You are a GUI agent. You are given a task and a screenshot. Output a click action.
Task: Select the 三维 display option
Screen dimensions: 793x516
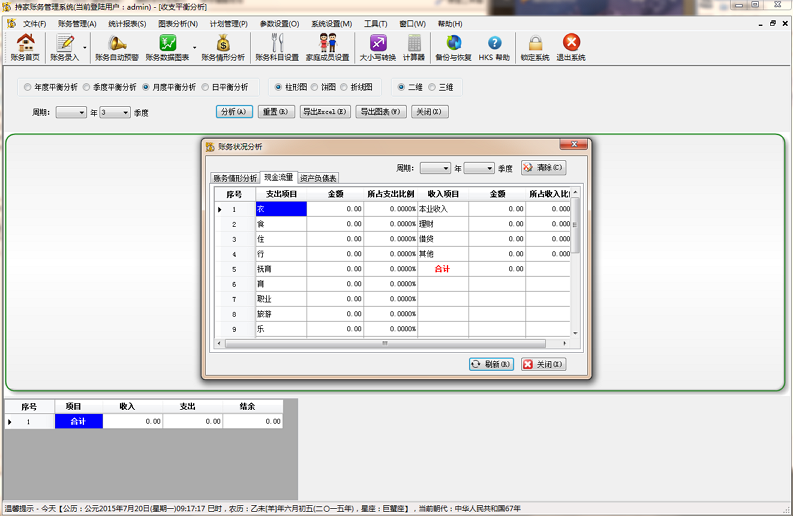tap(431, 87)
